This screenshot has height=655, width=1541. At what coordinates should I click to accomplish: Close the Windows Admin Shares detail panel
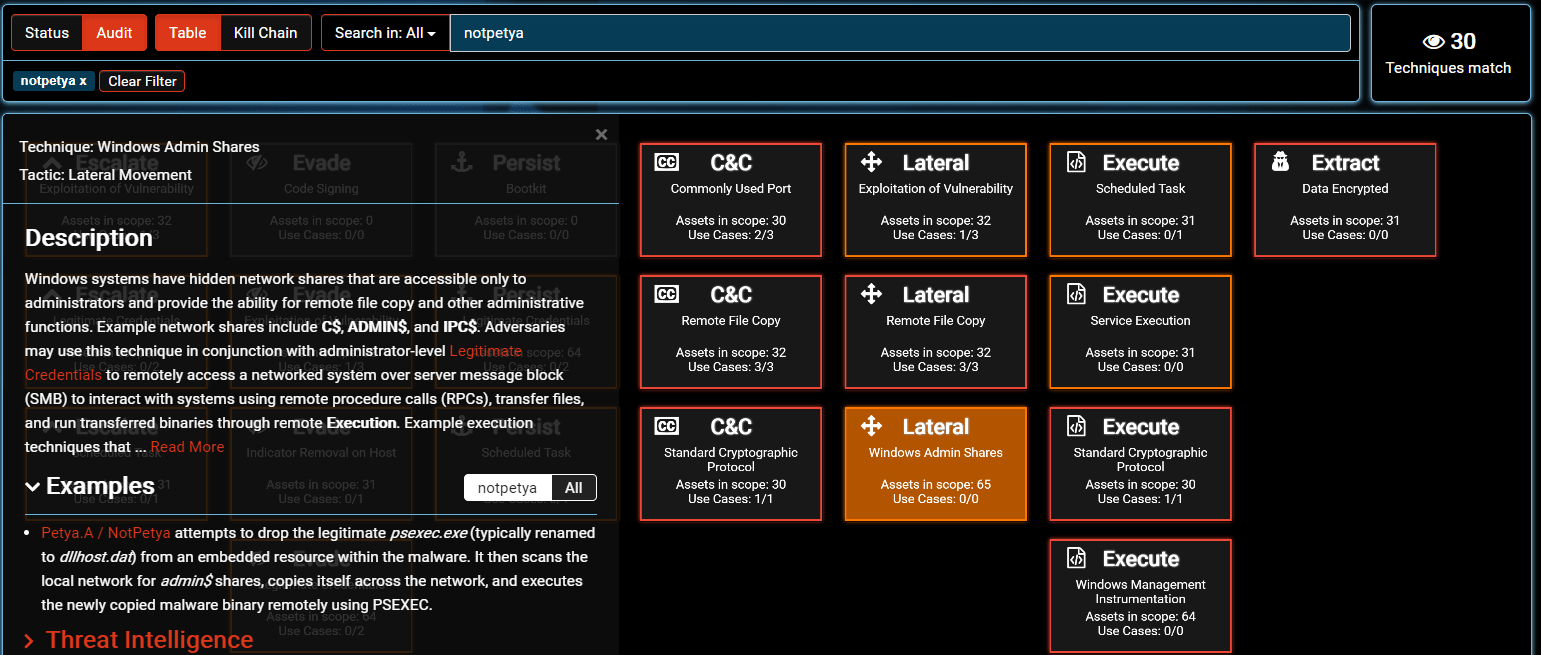[601, 135]
